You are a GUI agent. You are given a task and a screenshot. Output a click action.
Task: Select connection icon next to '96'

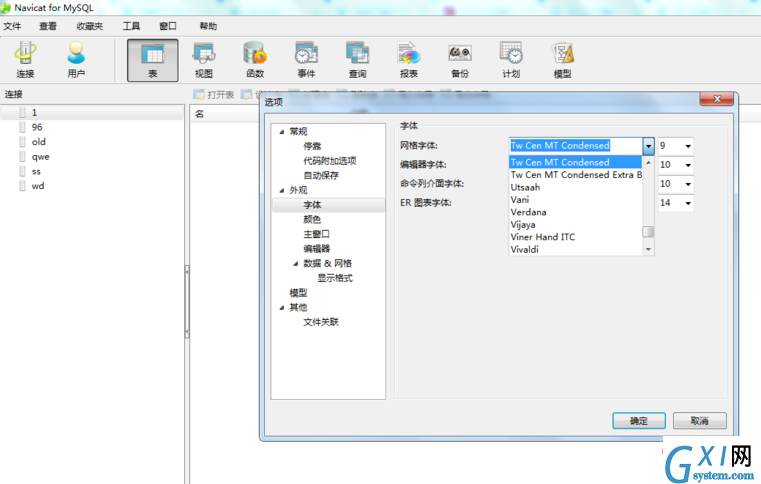pyautogui.click(x=22, y=127)
